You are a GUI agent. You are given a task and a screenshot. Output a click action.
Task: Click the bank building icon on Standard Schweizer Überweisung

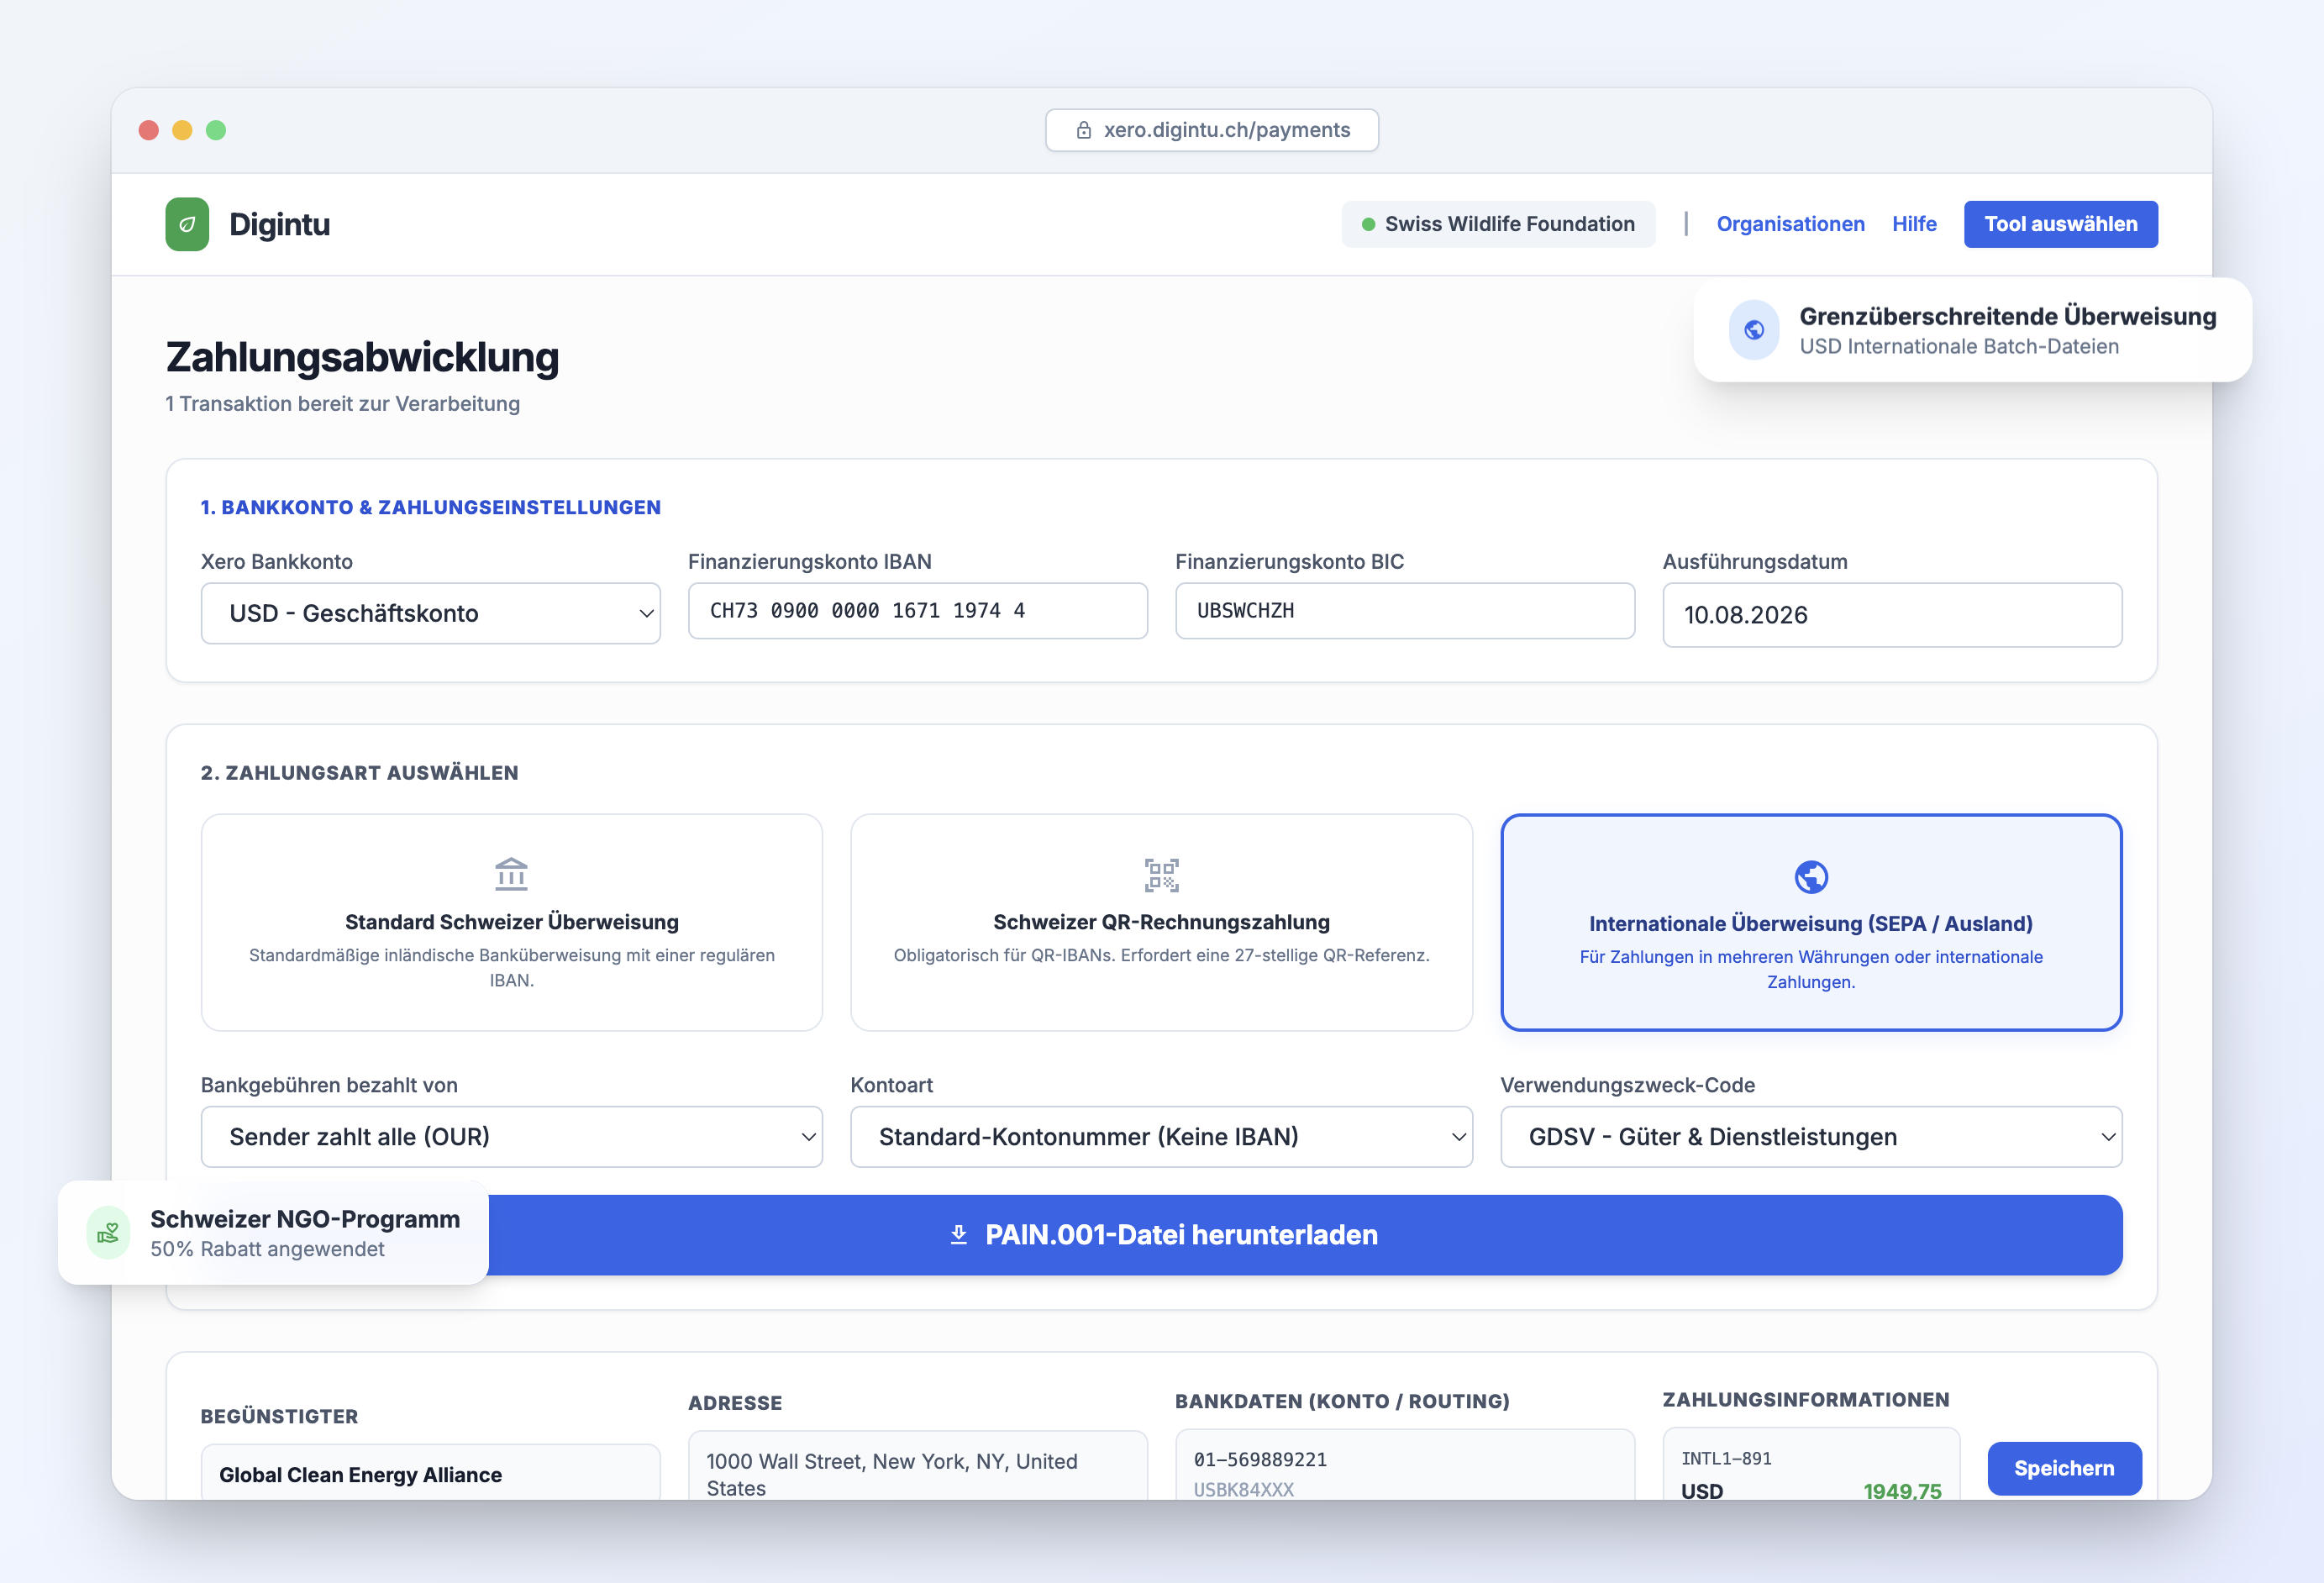click(511, 874)
